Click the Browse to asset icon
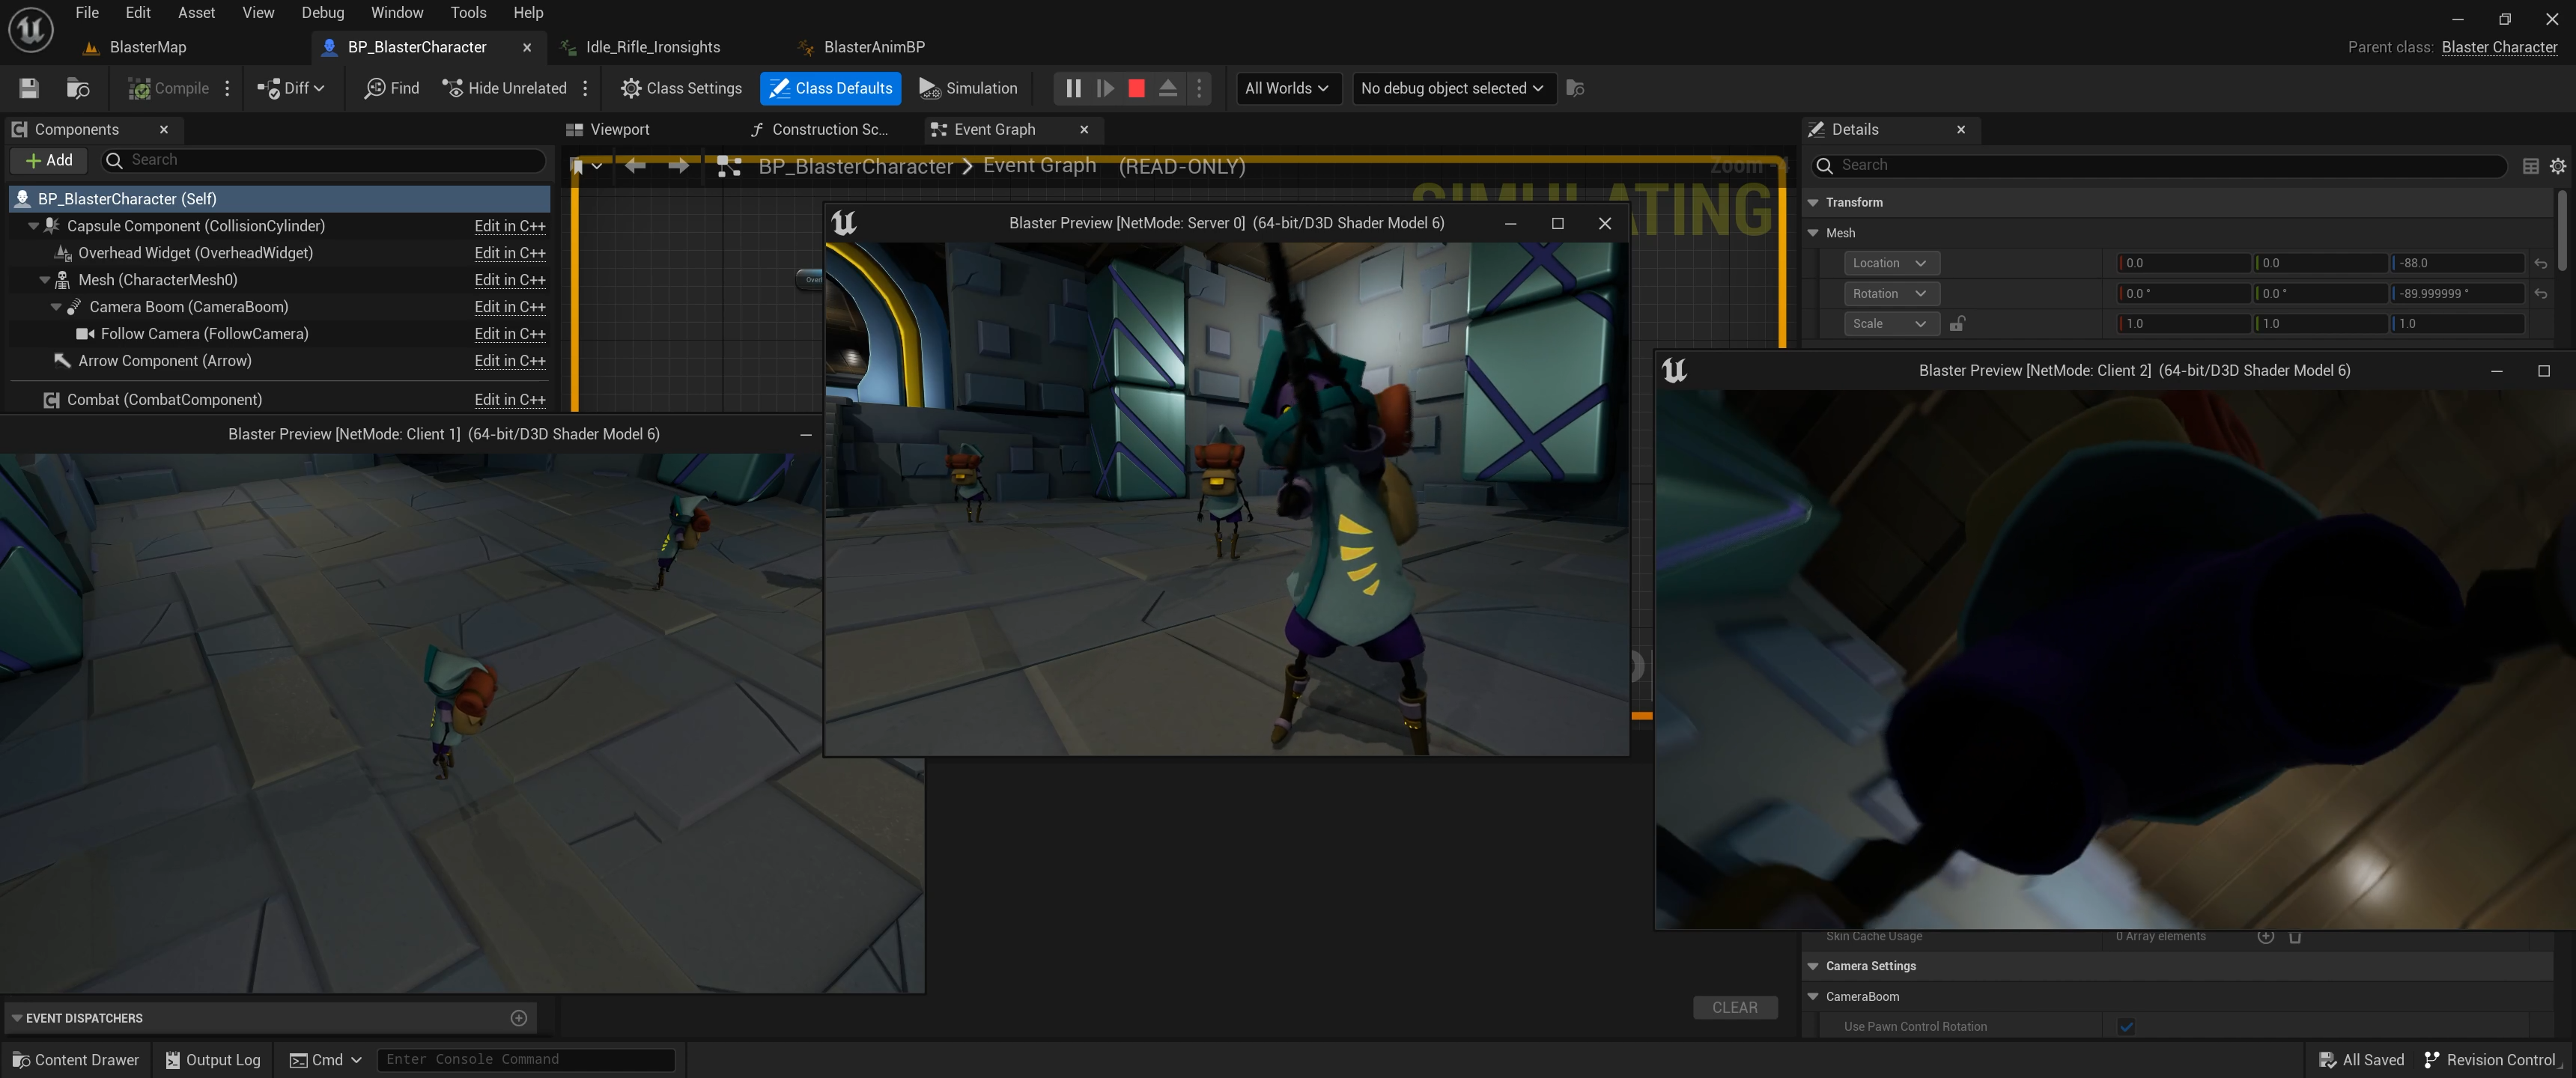 77,88
